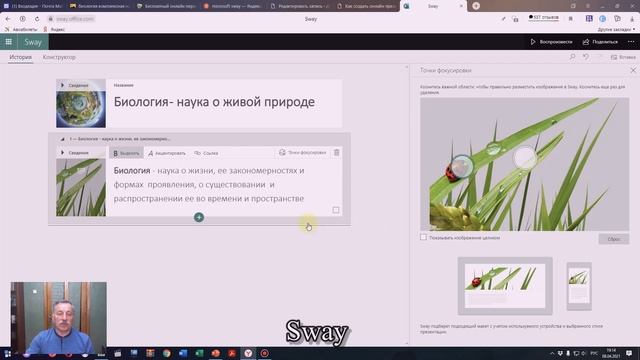
Task: Edit the title Биология- наука о живой природе
Action: [214, 102]
